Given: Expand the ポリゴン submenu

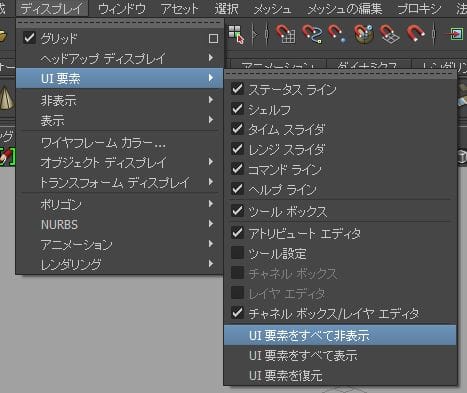Looking at the screenshot, I should coord(120,204).
